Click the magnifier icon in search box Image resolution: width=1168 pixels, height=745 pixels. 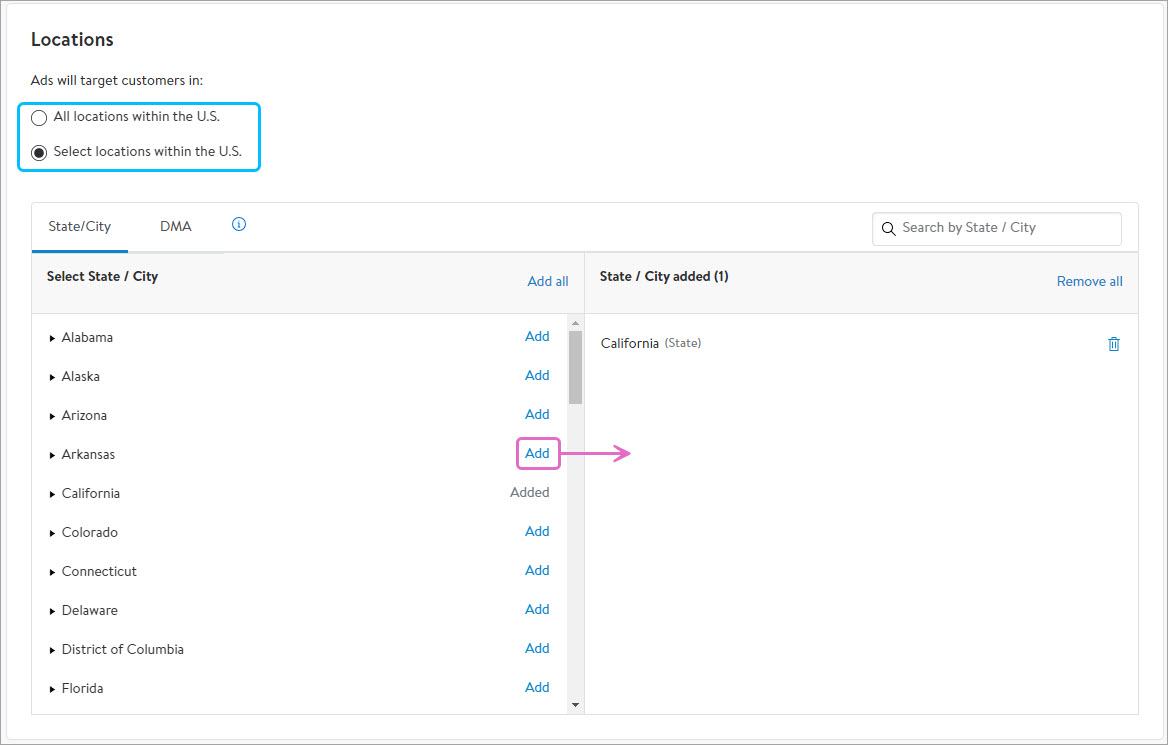tap(888, 229)
